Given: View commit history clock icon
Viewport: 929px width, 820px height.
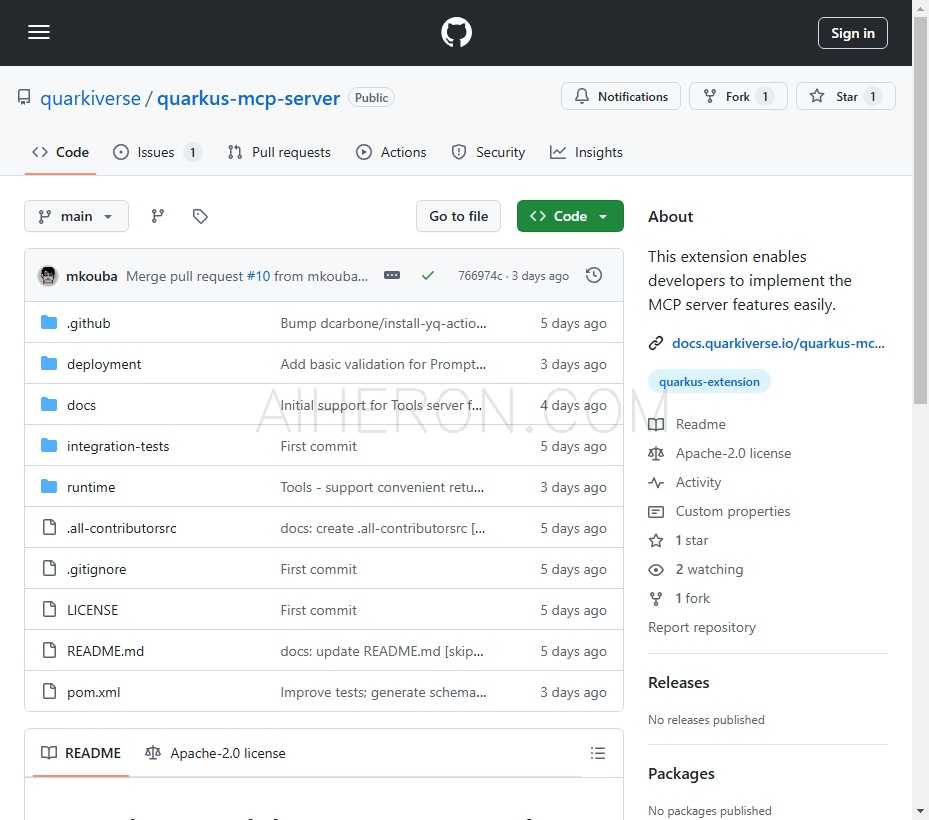Looking at the screenshot, I should tap(594, 276).
